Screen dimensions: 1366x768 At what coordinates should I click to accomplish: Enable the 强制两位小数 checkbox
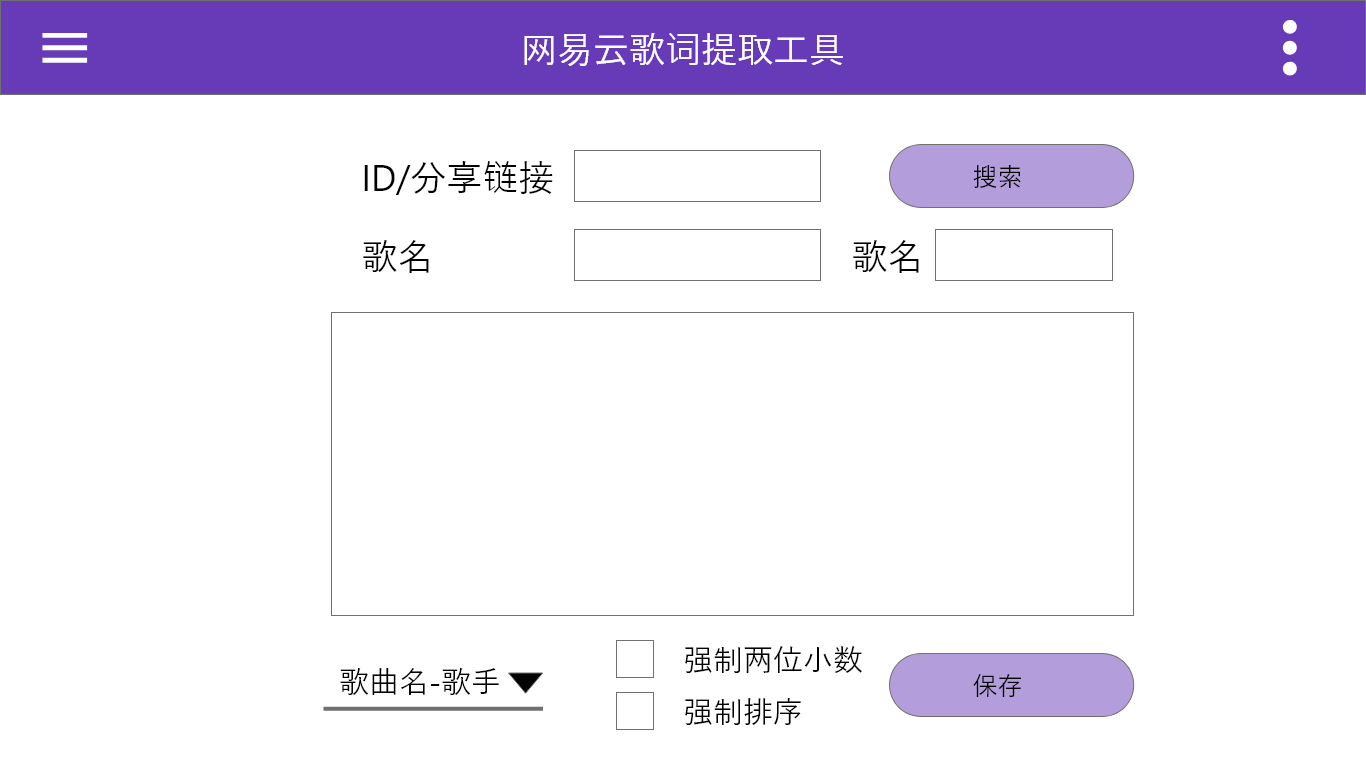635,659
